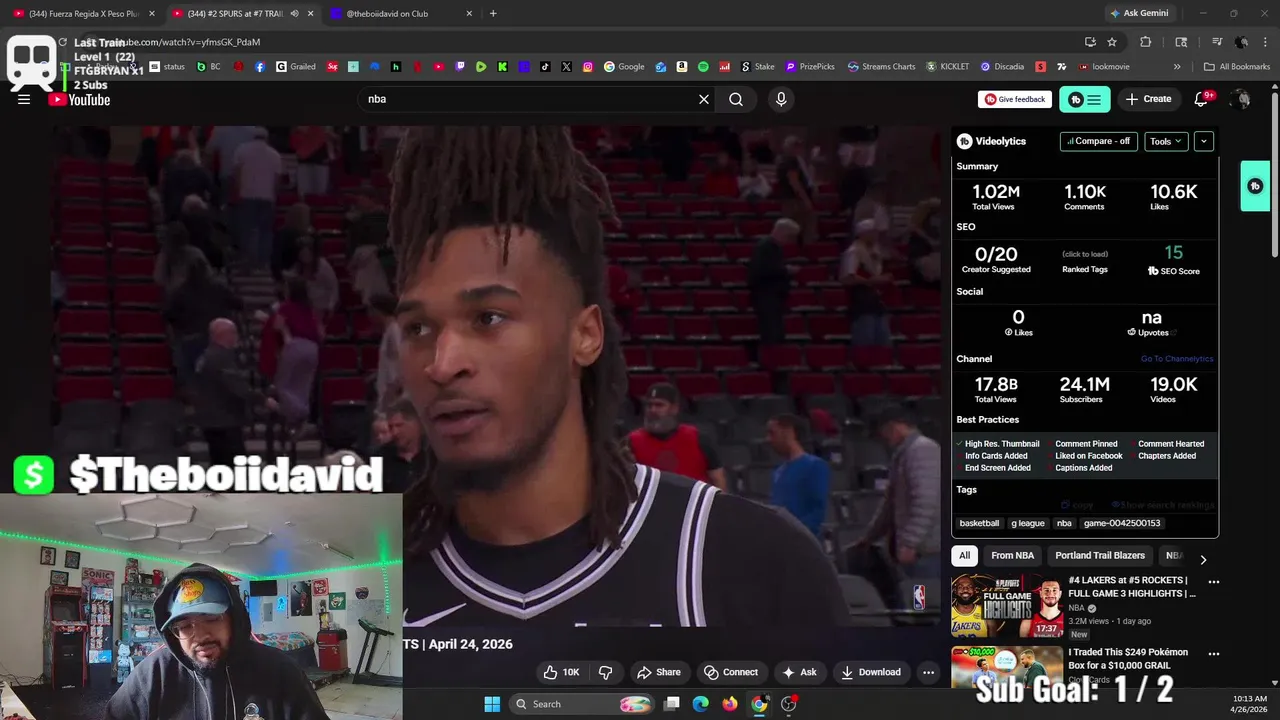Follow the Go To Channelytics link
This screenshot has height=720, width=1280.
(x=1177, y=359)
